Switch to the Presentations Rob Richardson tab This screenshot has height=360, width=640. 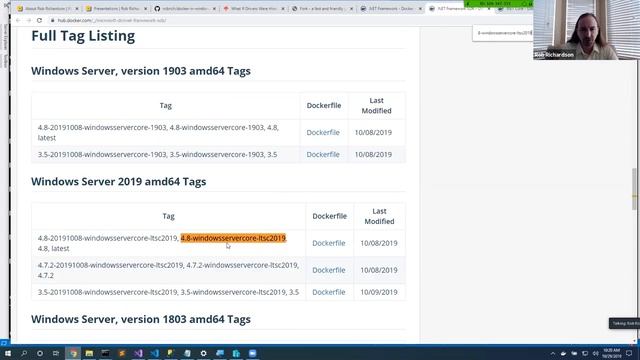[116, 9]
